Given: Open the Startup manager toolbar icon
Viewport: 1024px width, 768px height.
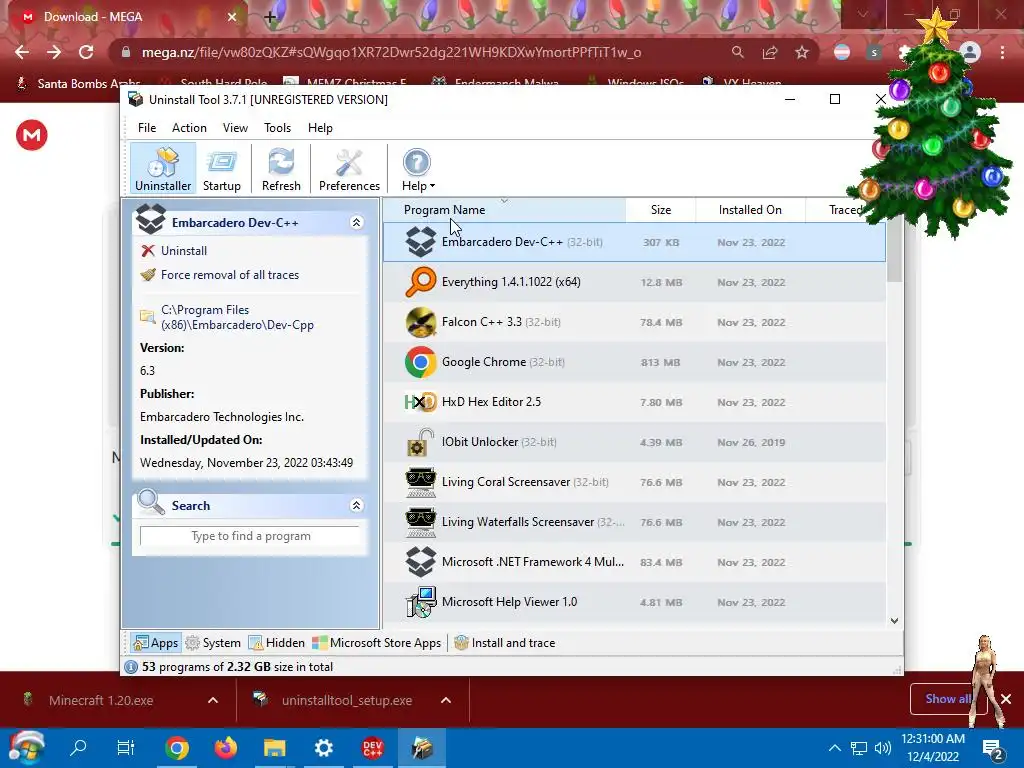Looking at the screenshot, I should 222,169.
